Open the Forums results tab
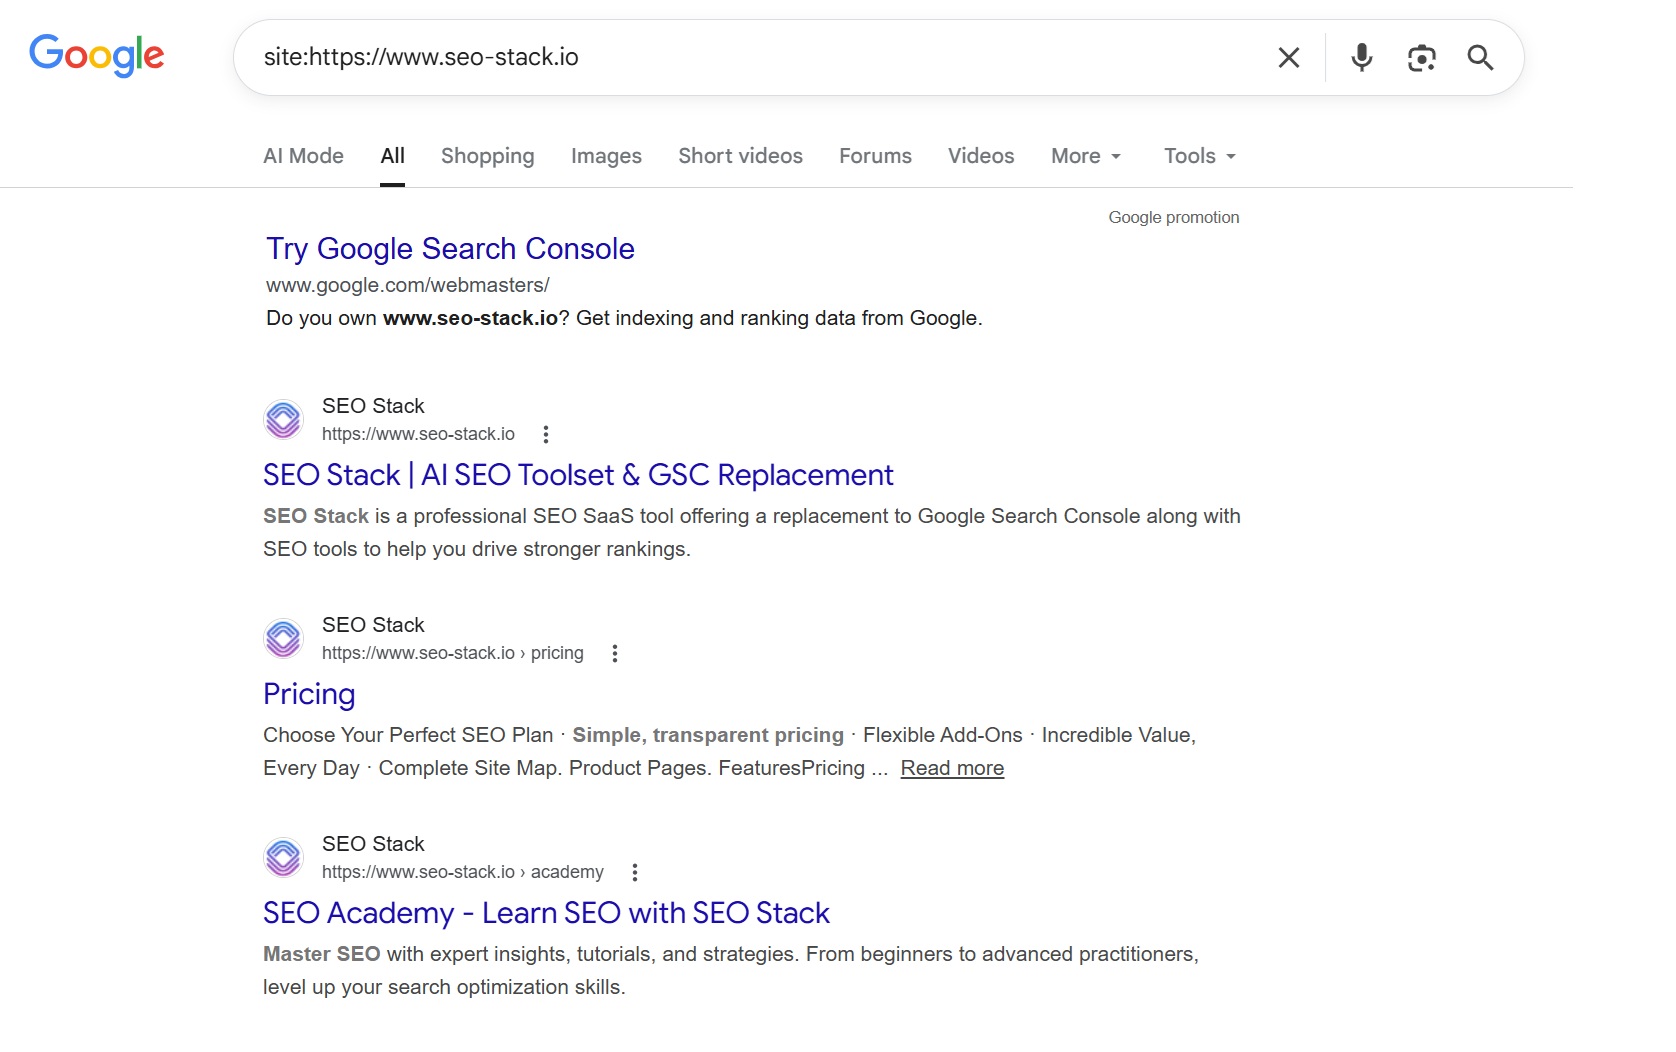 coord(875,156)
